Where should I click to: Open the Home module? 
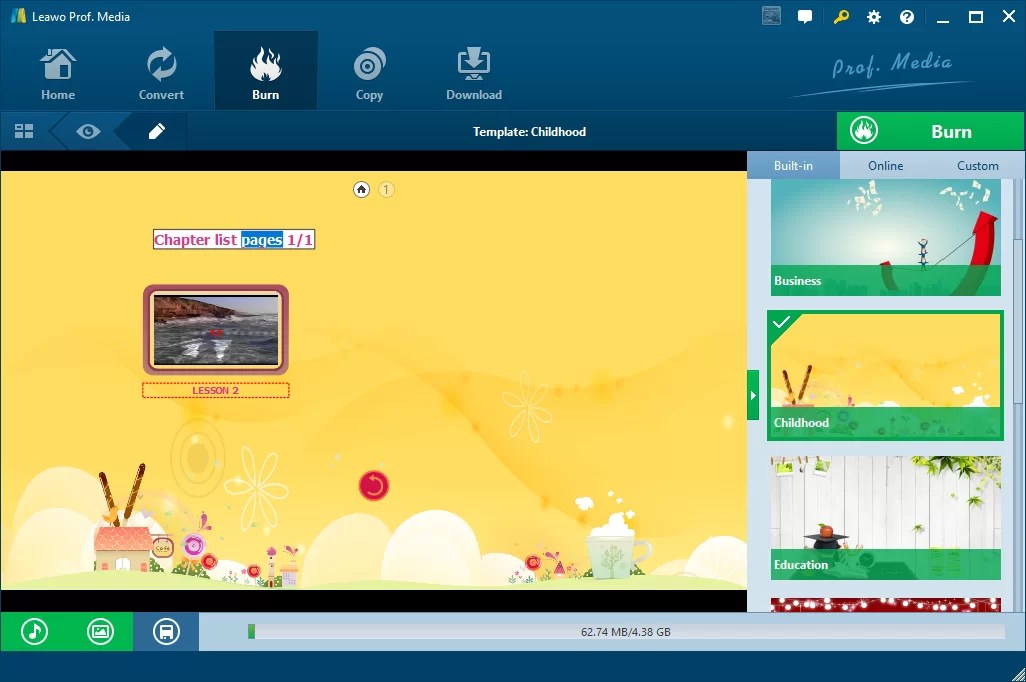click(x=58, y=73)
